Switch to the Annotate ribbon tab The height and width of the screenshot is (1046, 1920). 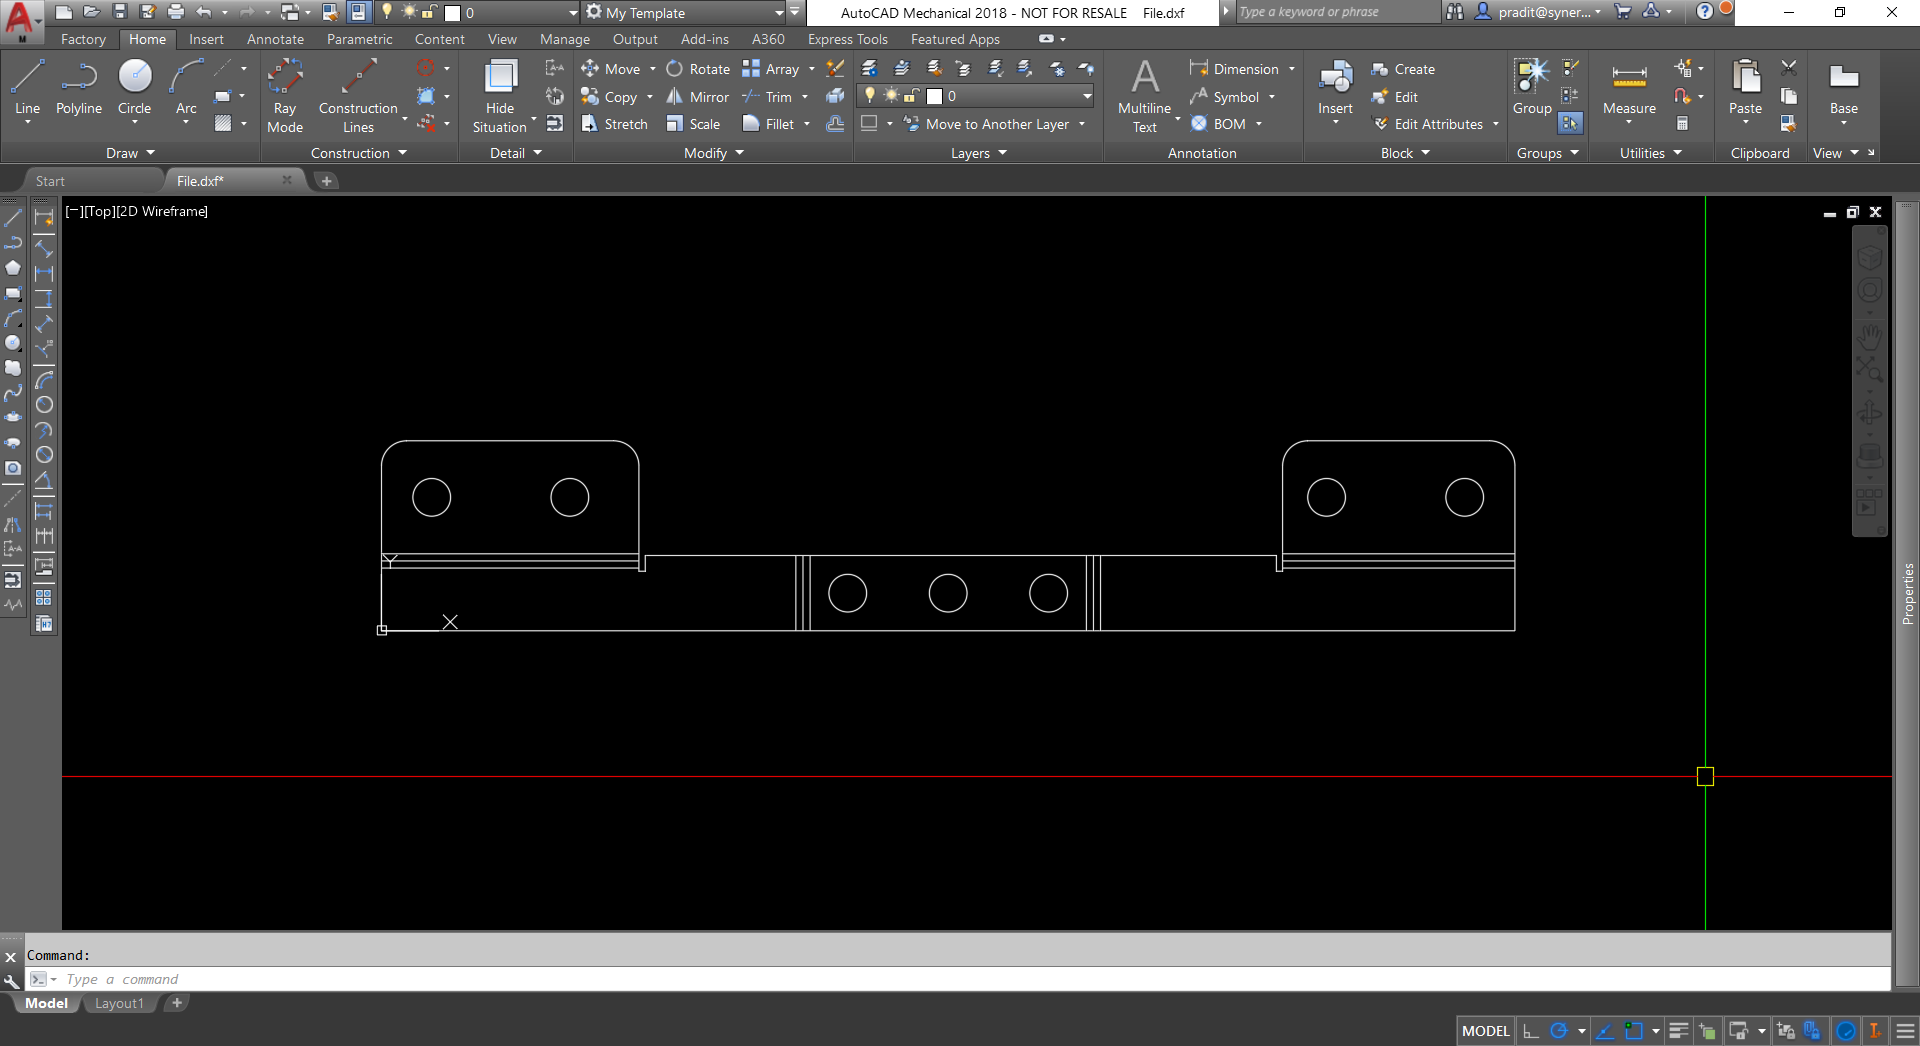pos(275,39)
